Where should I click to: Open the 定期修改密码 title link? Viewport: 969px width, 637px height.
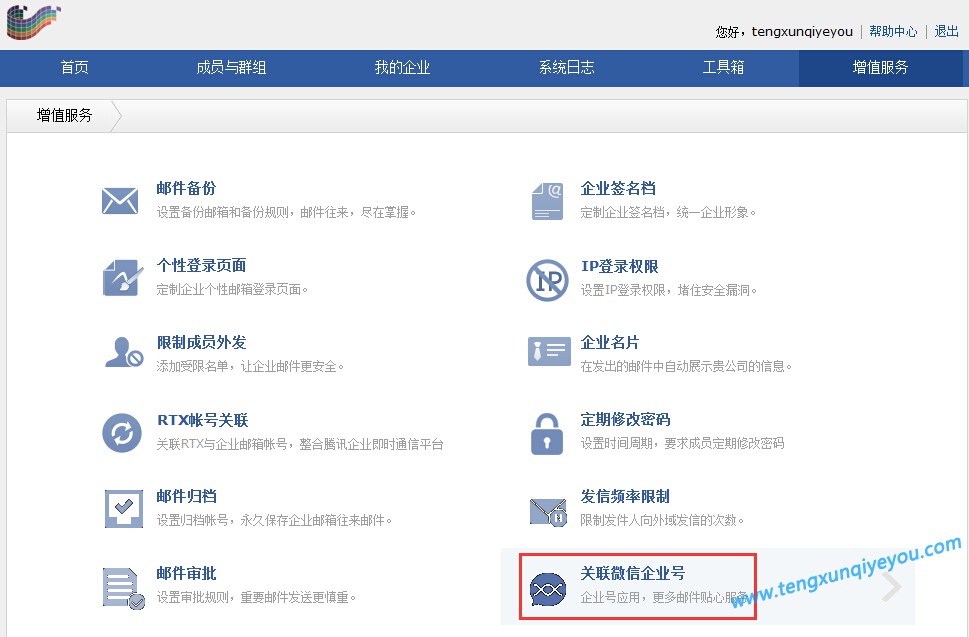(x=625, y=420)
